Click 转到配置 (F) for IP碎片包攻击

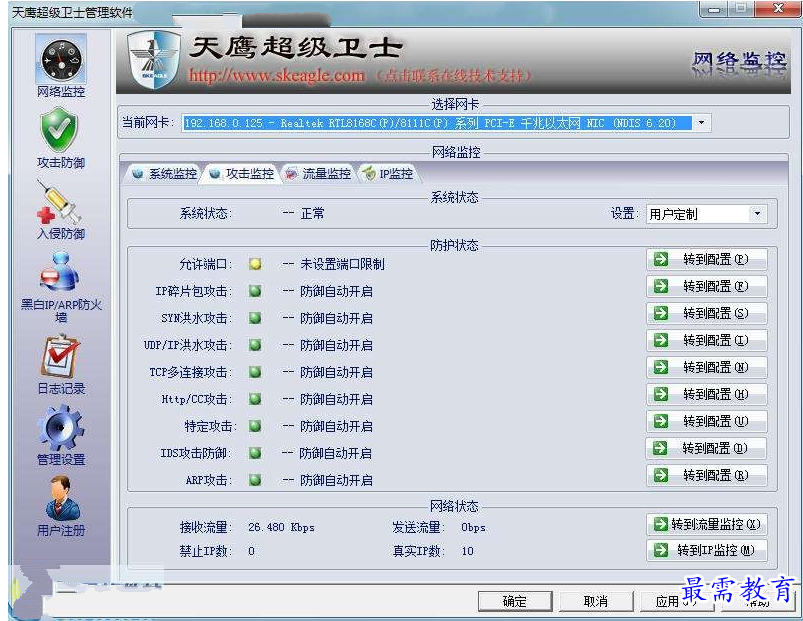pyautogui.click(x=707, y=287)
